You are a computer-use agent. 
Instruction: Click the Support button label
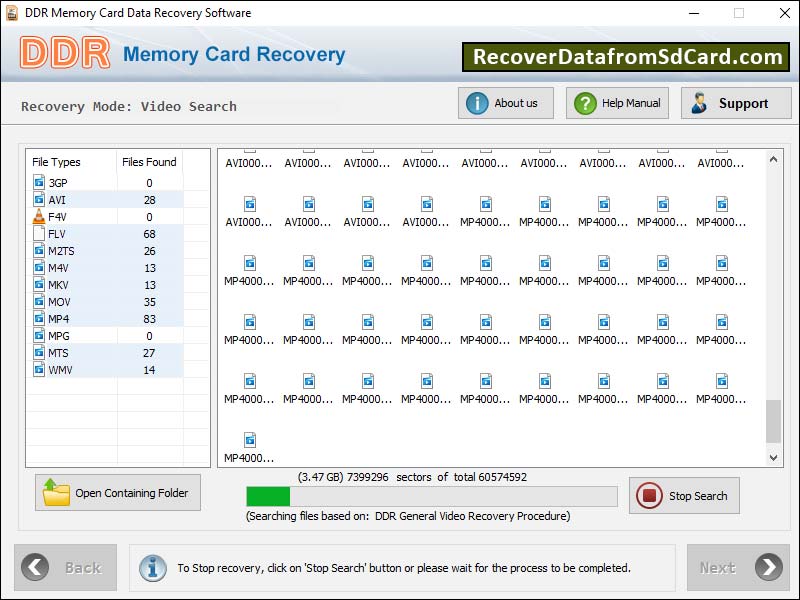pyautogui.click(x=743, y=103)
